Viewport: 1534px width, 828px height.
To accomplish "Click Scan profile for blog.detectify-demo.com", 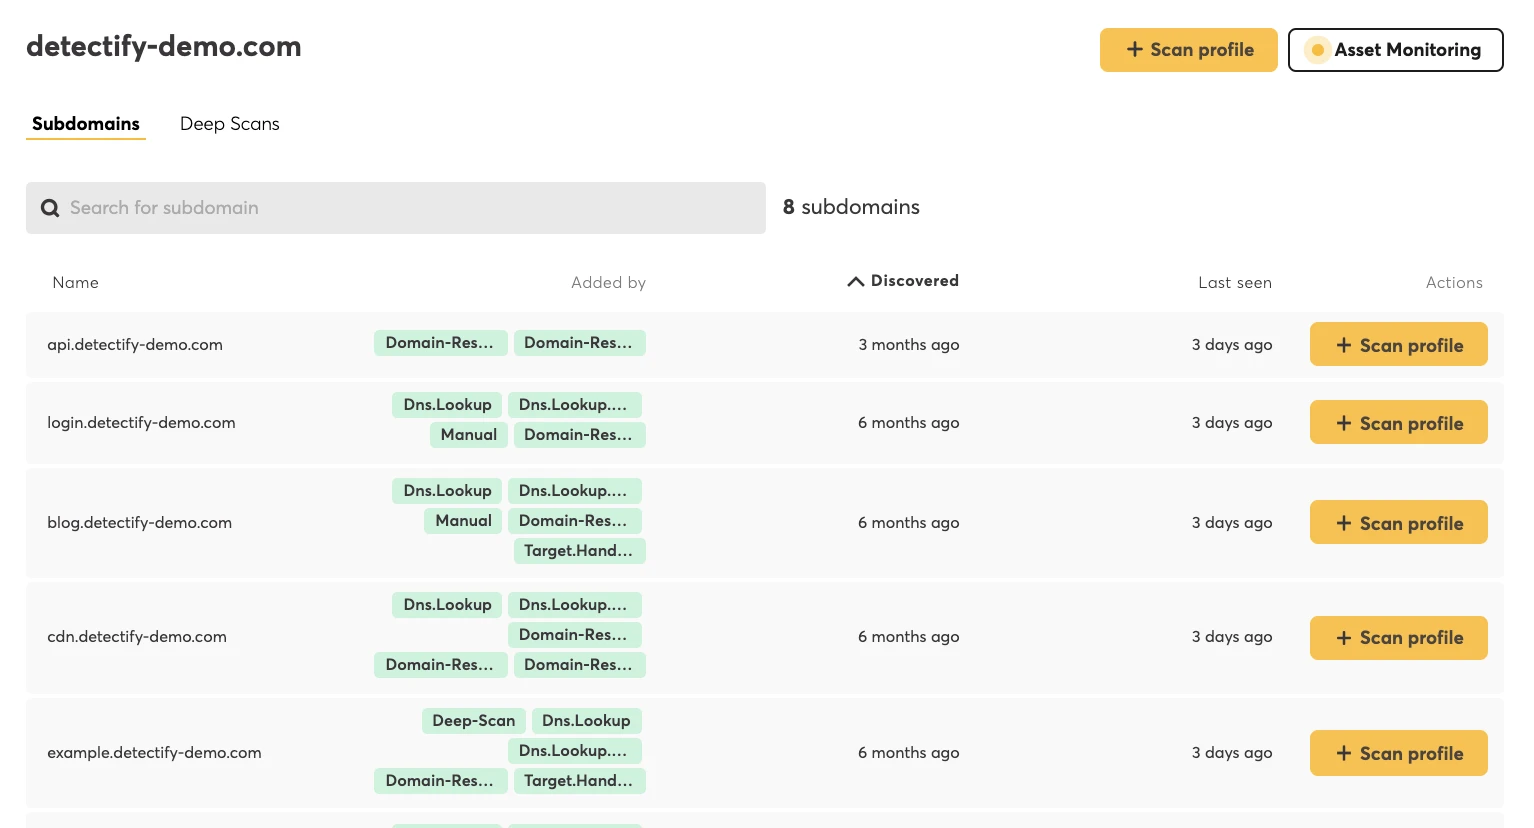I will coord(1398,522).
